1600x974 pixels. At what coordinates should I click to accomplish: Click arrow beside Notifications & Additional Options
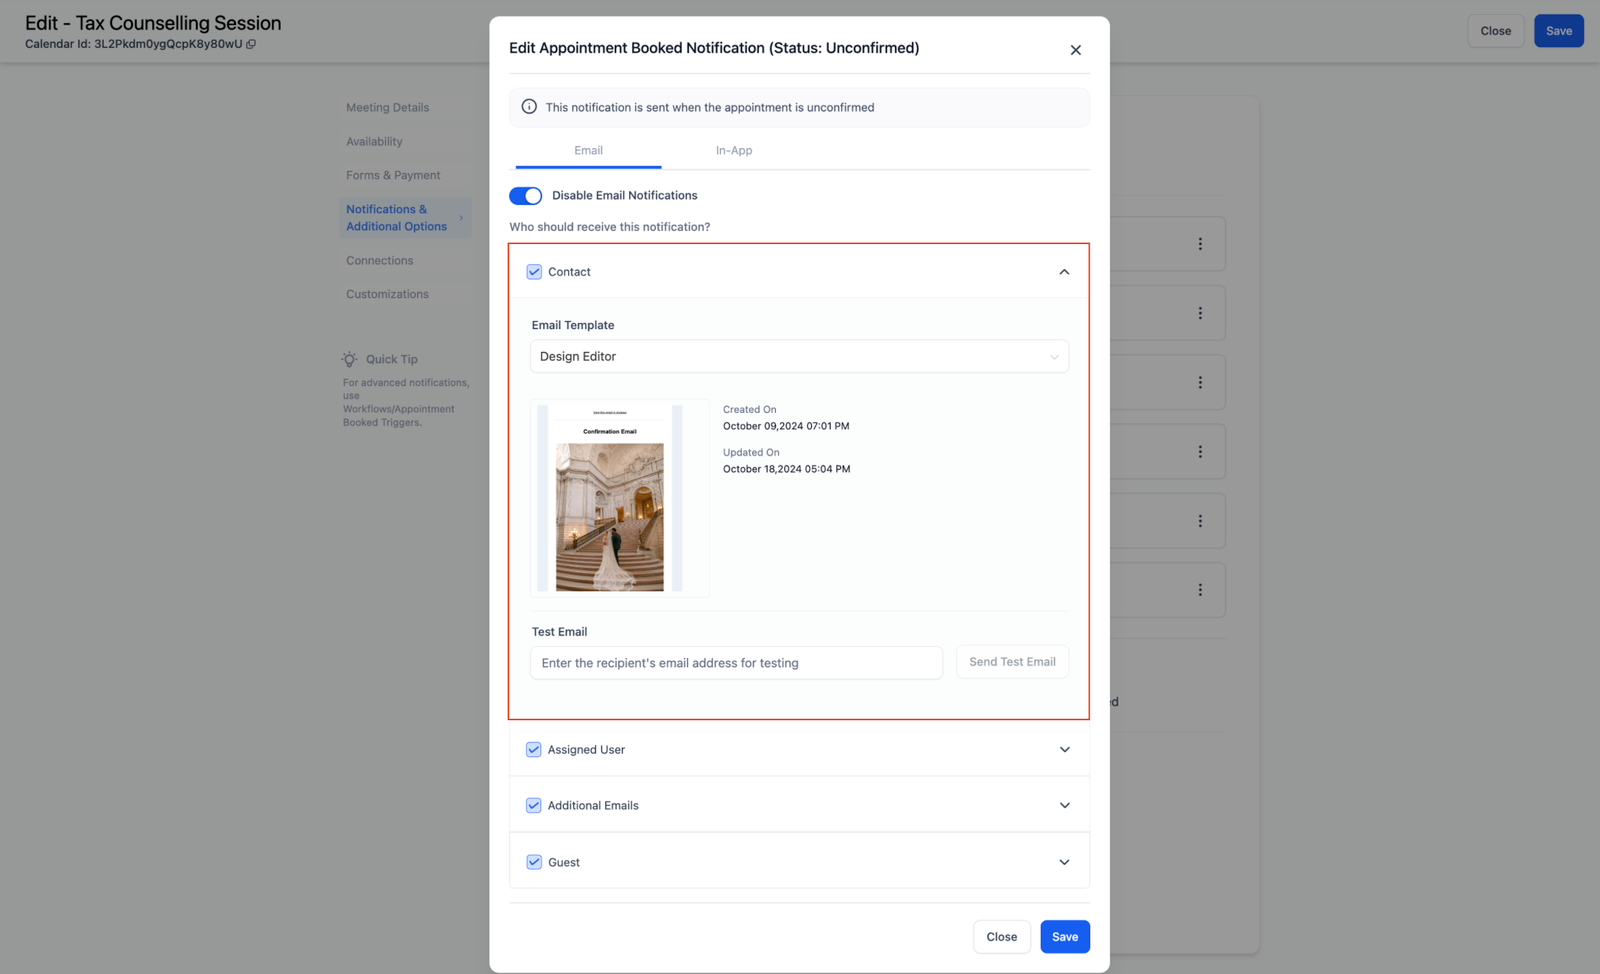point(461,218)
